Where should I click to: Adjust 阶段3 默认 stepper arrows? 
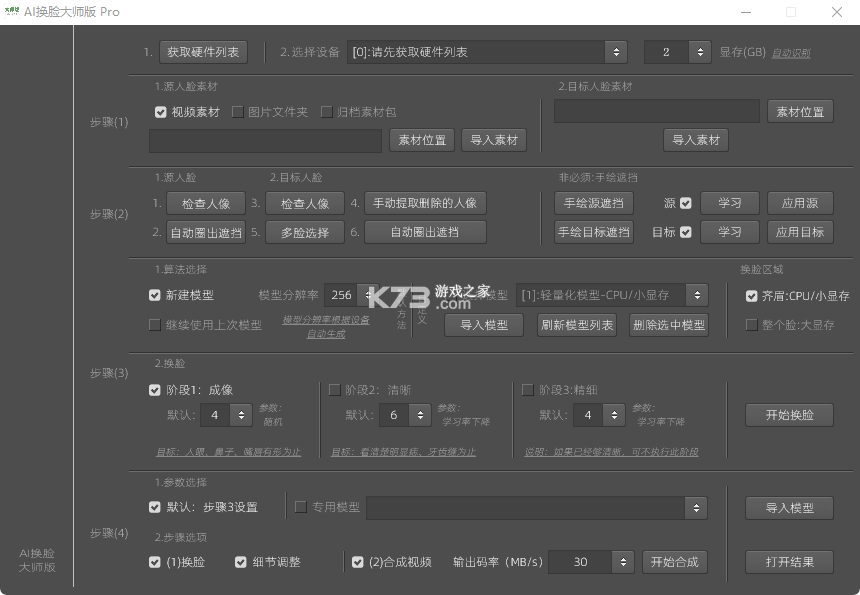pos(614,415)
